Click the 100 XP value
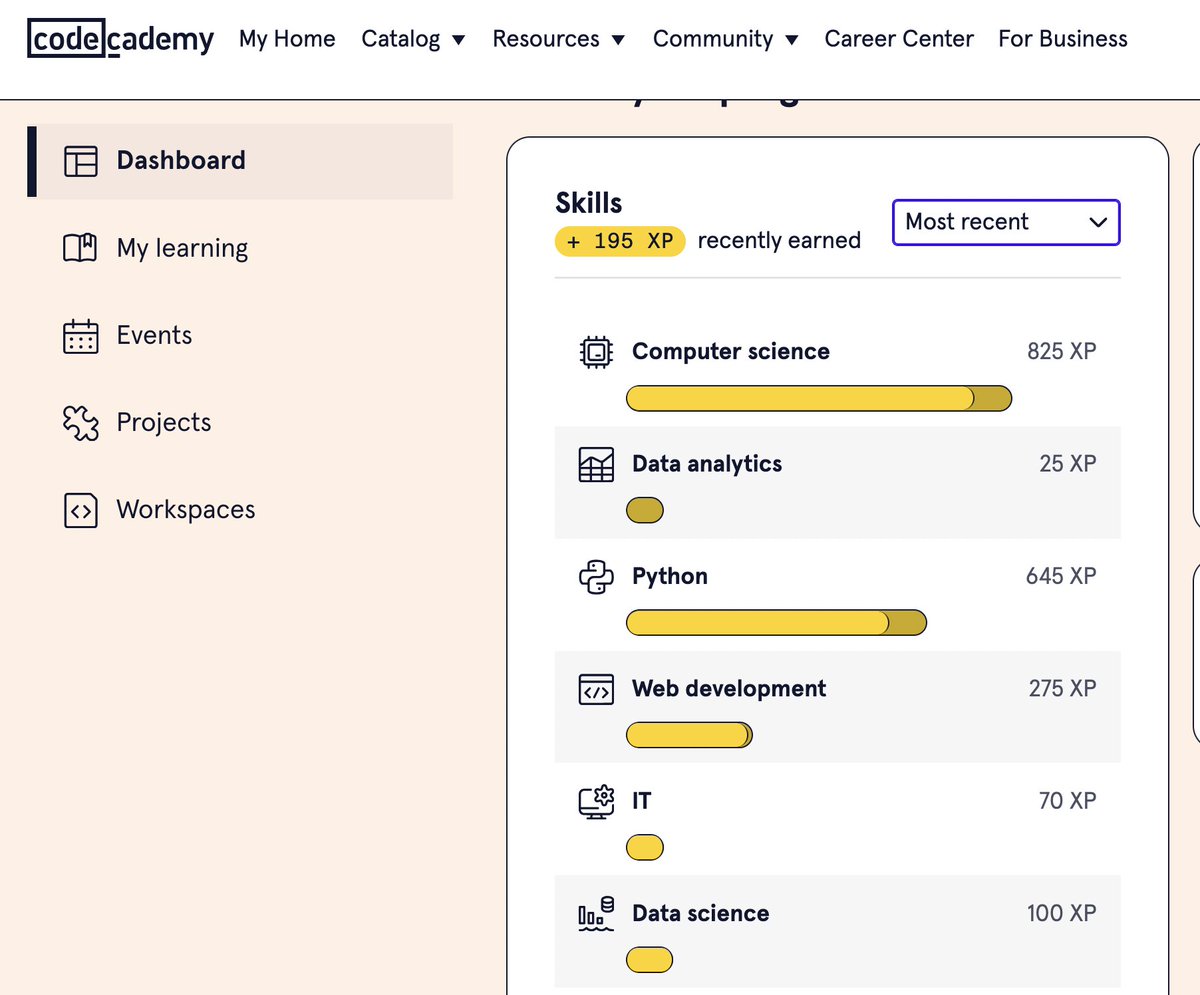This screenshot has height=995, width=1200. click(x=1062, y=914)
